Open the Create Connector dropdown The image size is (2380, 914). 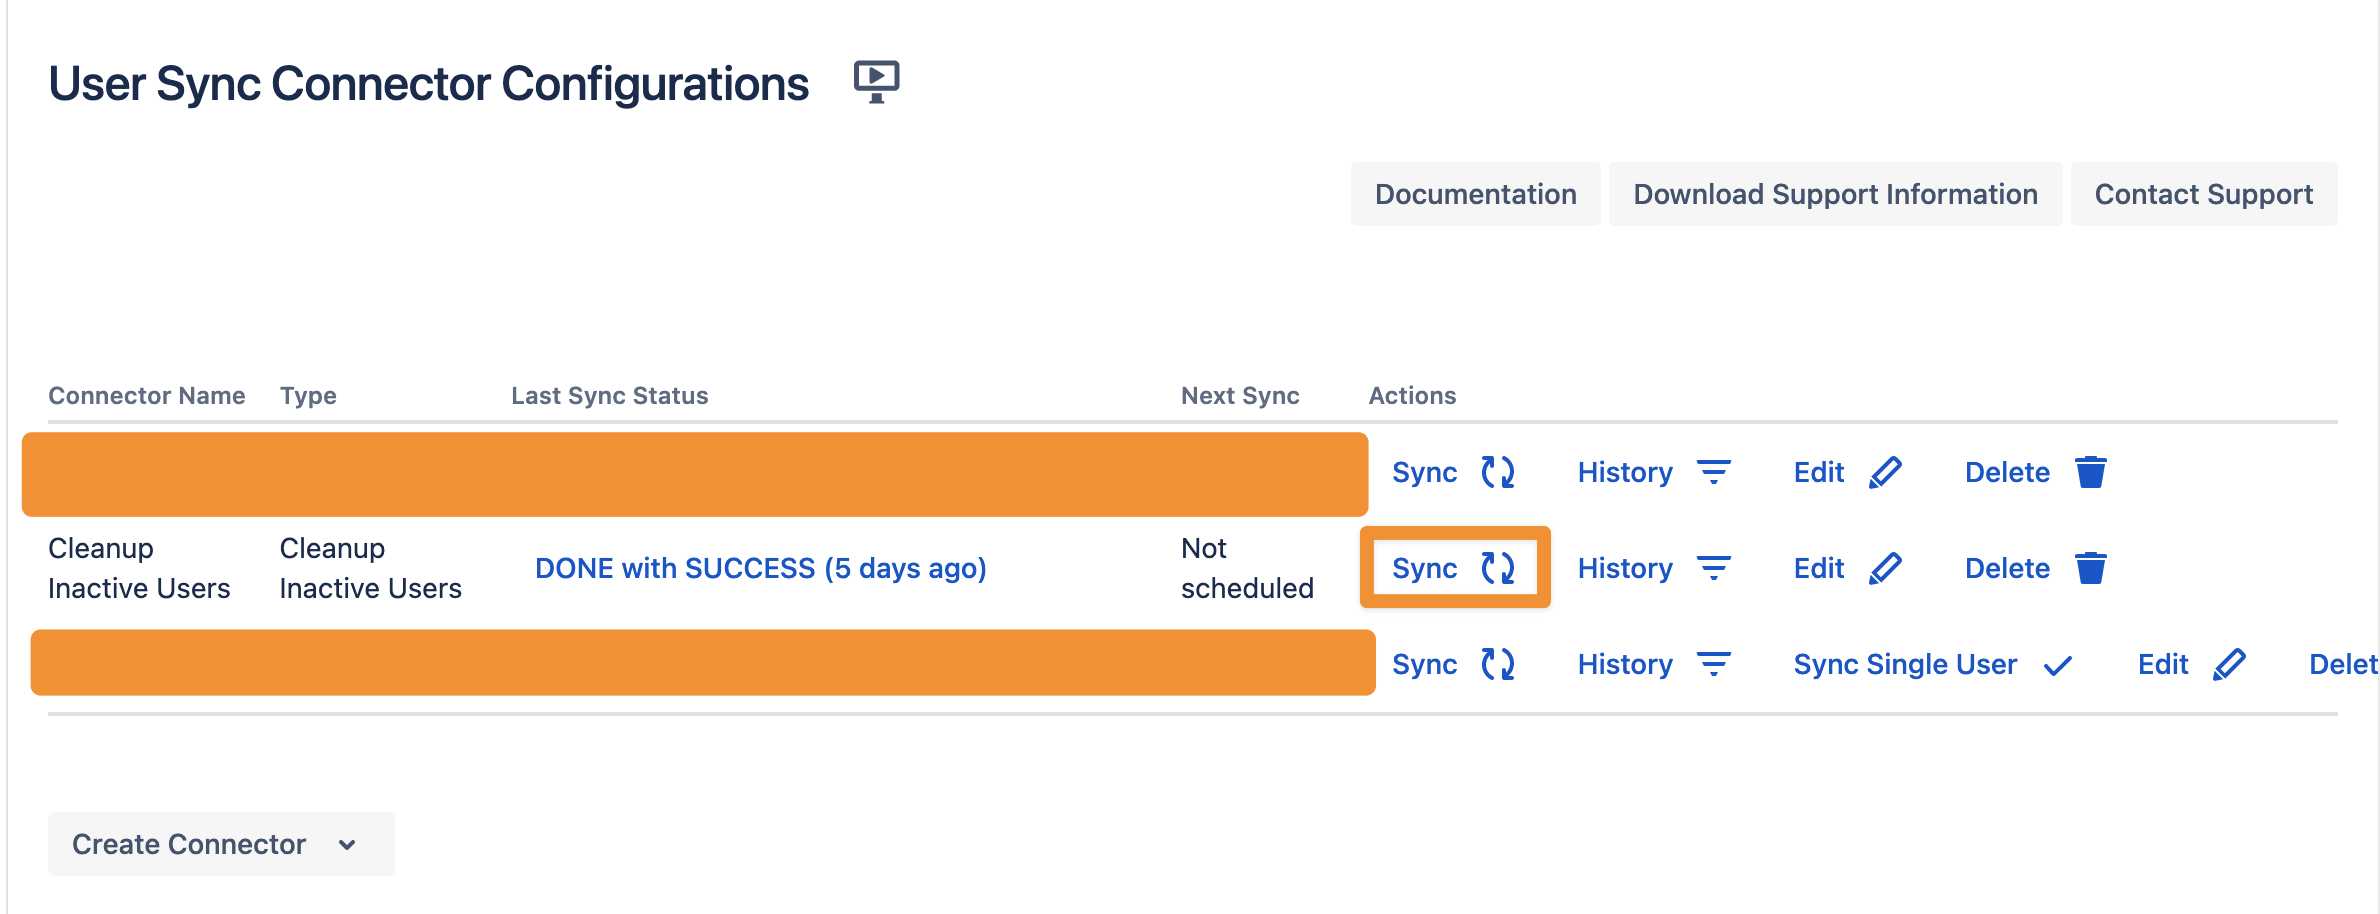(x=221, y=843)
